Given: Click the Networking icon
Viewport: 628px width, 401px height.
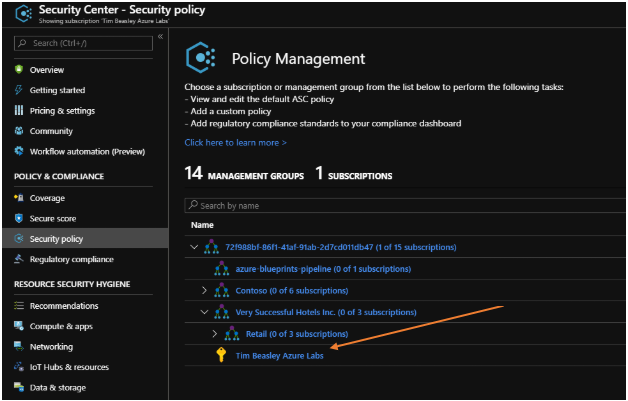Looking at the screenshot, I should [x=19, y=346].
